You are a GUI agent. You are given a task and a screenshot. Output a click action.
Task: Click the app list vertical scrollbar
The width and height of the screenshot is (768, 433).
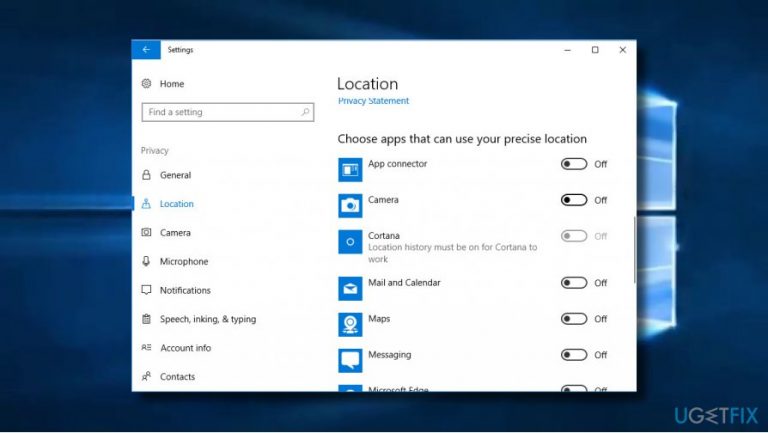(635, 250)
